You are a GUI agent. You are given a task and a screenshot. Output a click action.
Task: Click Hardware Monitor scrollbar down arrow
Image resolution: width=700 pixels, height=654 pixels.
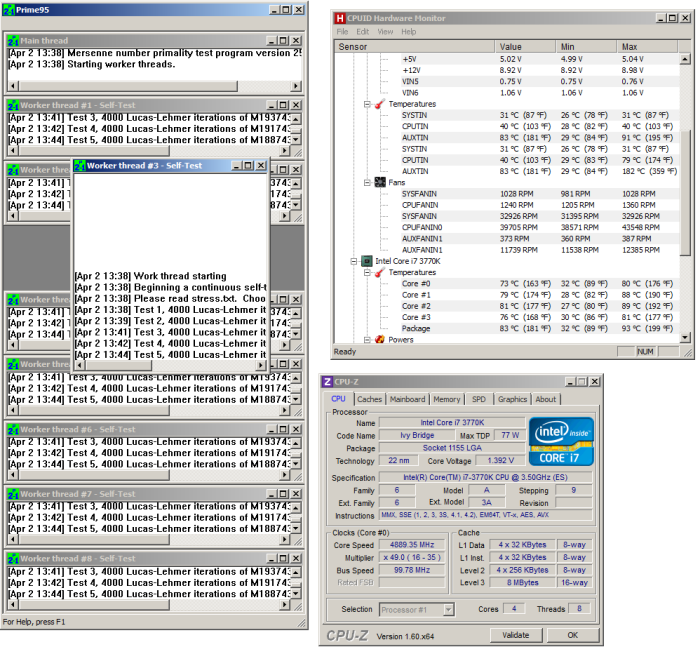click(685, 338)
